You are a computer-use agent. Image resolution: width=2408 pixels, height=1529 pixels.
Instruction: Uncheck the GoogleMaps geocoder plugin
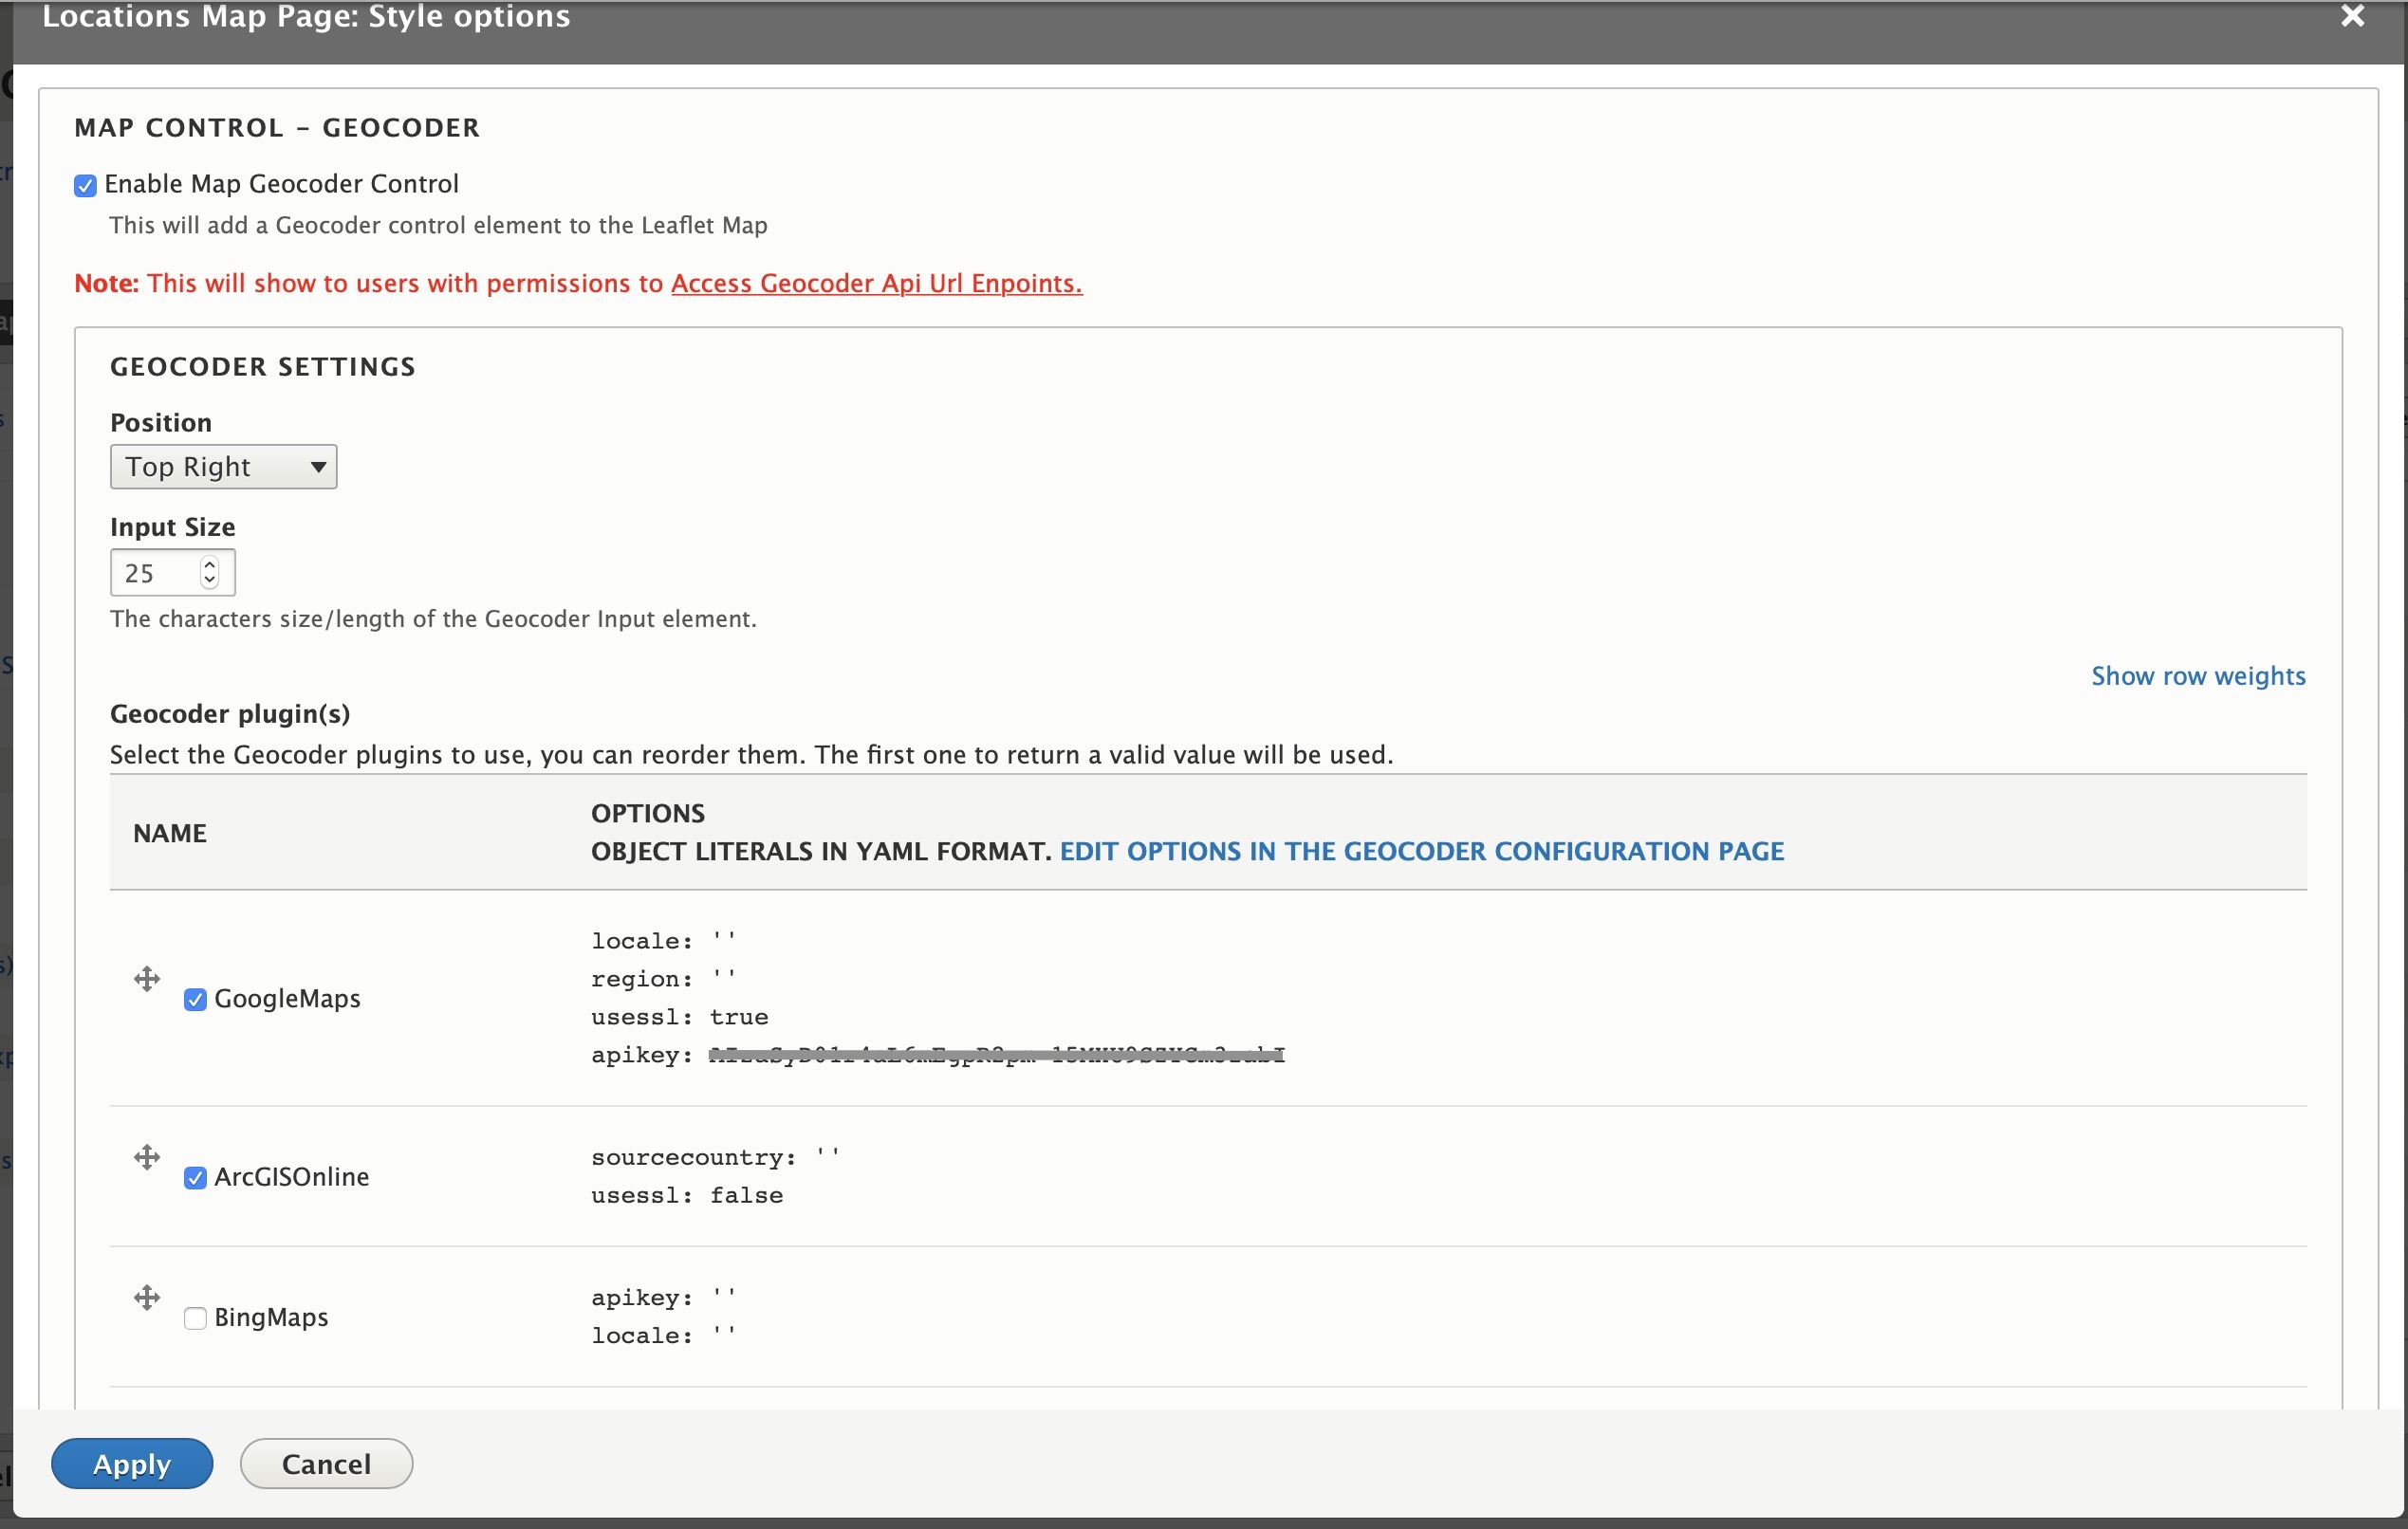click(195, 998)
